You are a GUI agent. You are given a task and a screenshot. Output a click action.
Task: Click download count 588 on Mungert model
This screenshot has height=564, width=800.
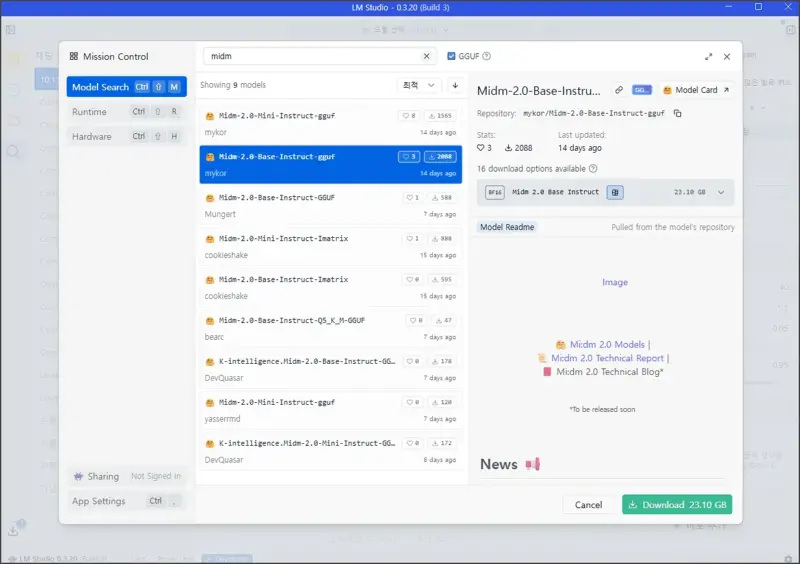click(x=442, y=198)
